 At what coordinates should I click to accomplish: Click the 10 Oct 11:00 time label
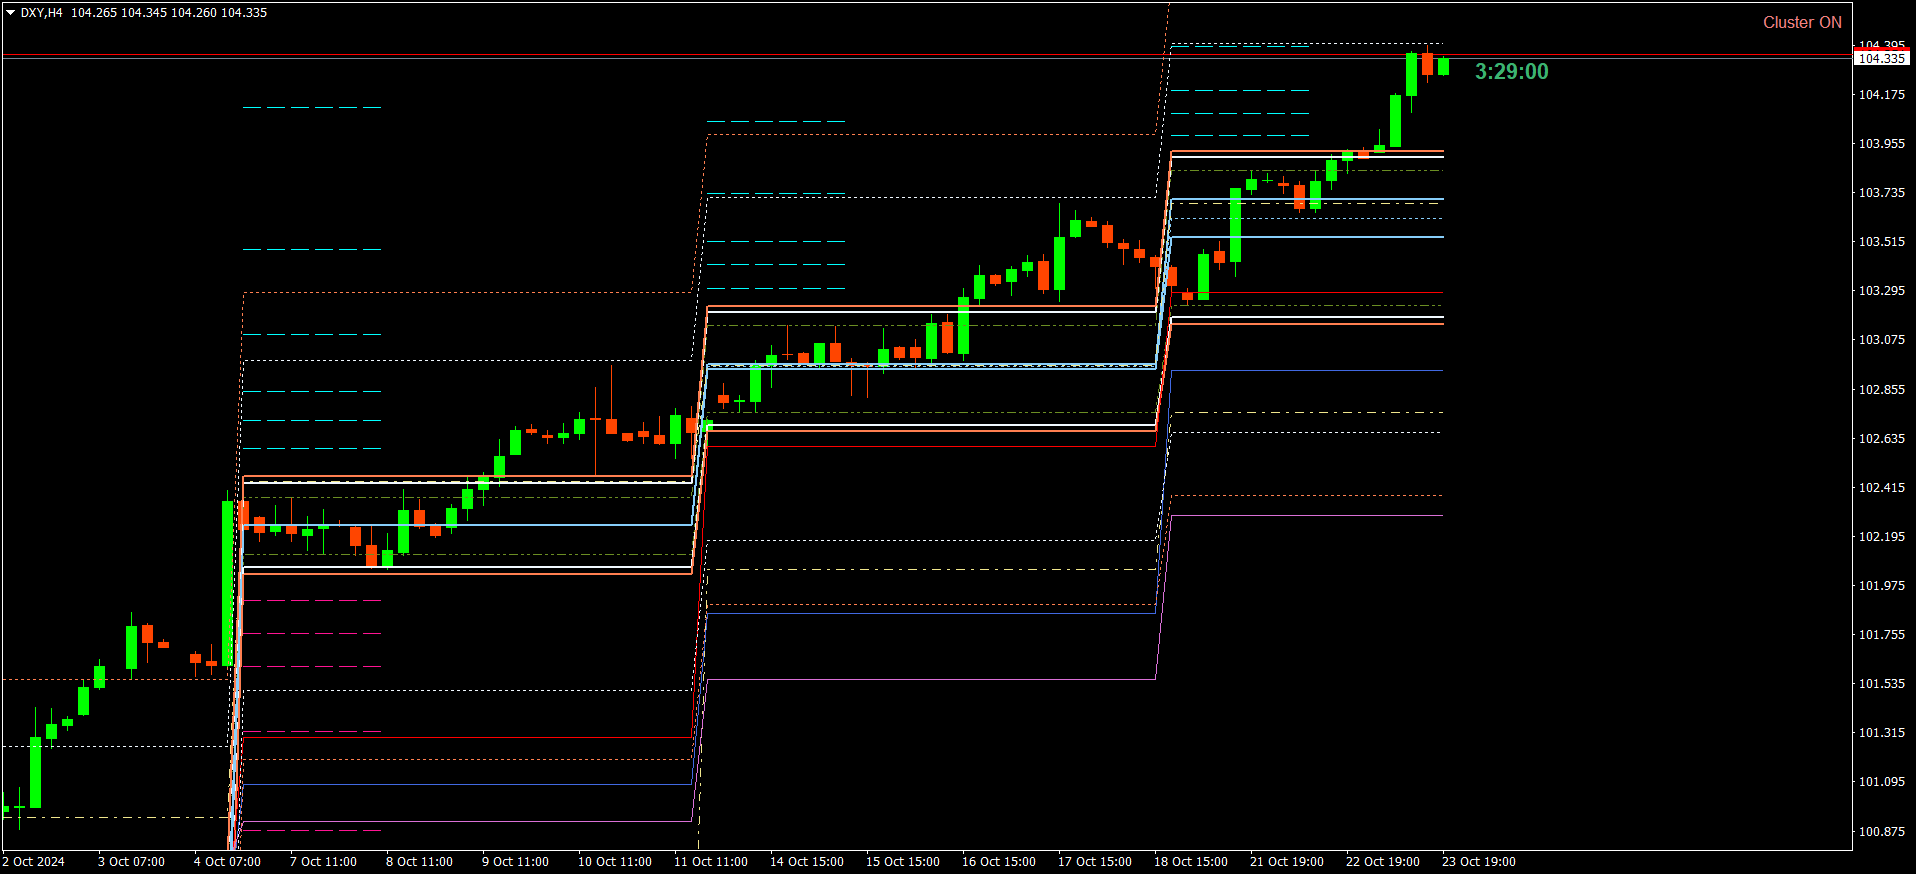coord(615,862)
